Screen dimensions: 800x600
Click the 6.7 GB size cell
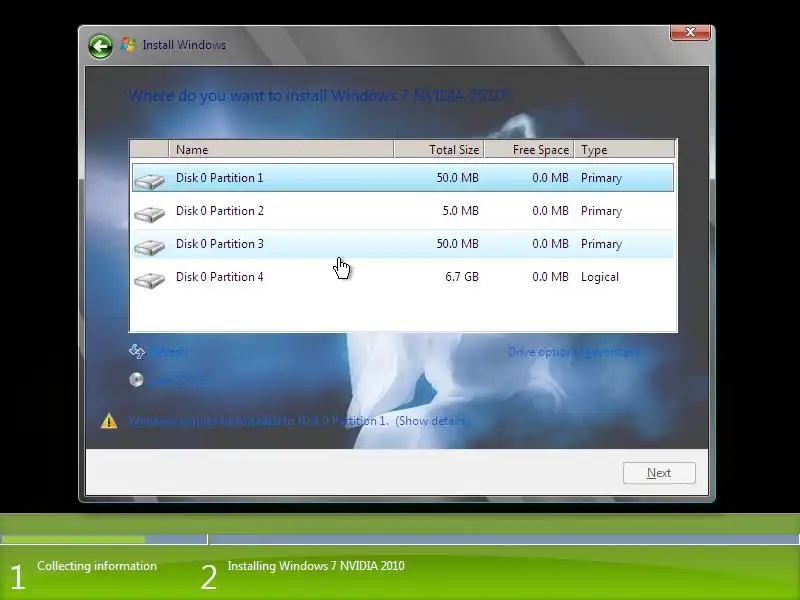[x=462, y=277]
